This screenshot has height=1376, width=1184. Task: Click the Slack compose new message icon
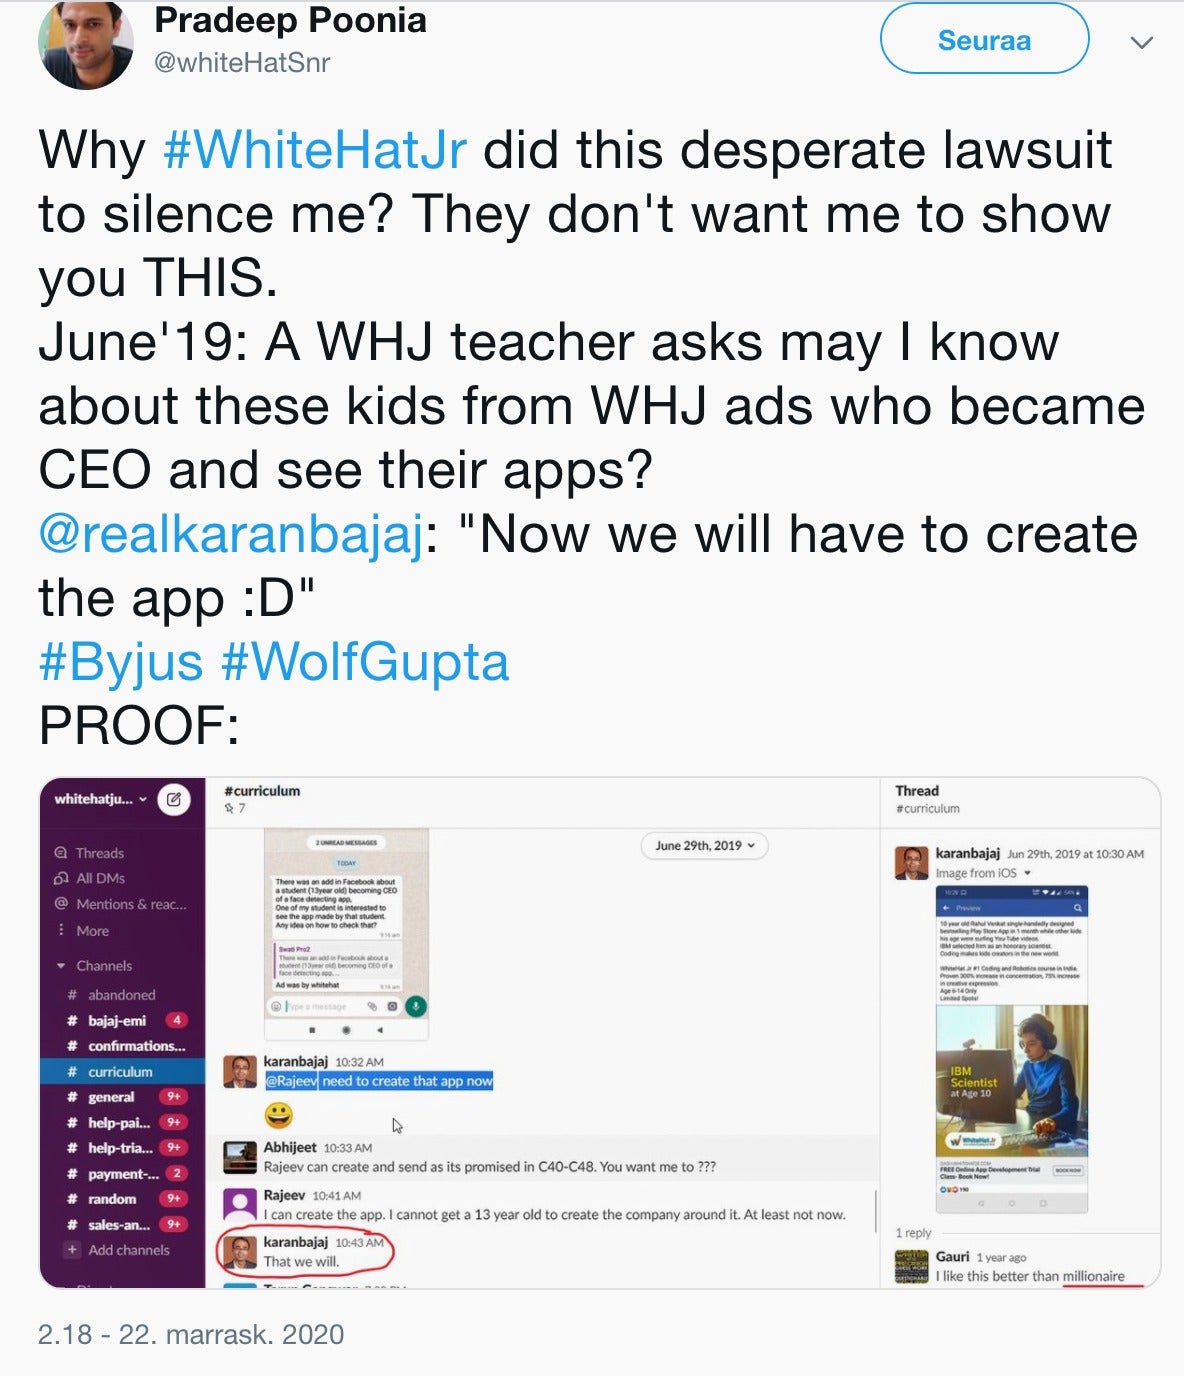point(174,799)
